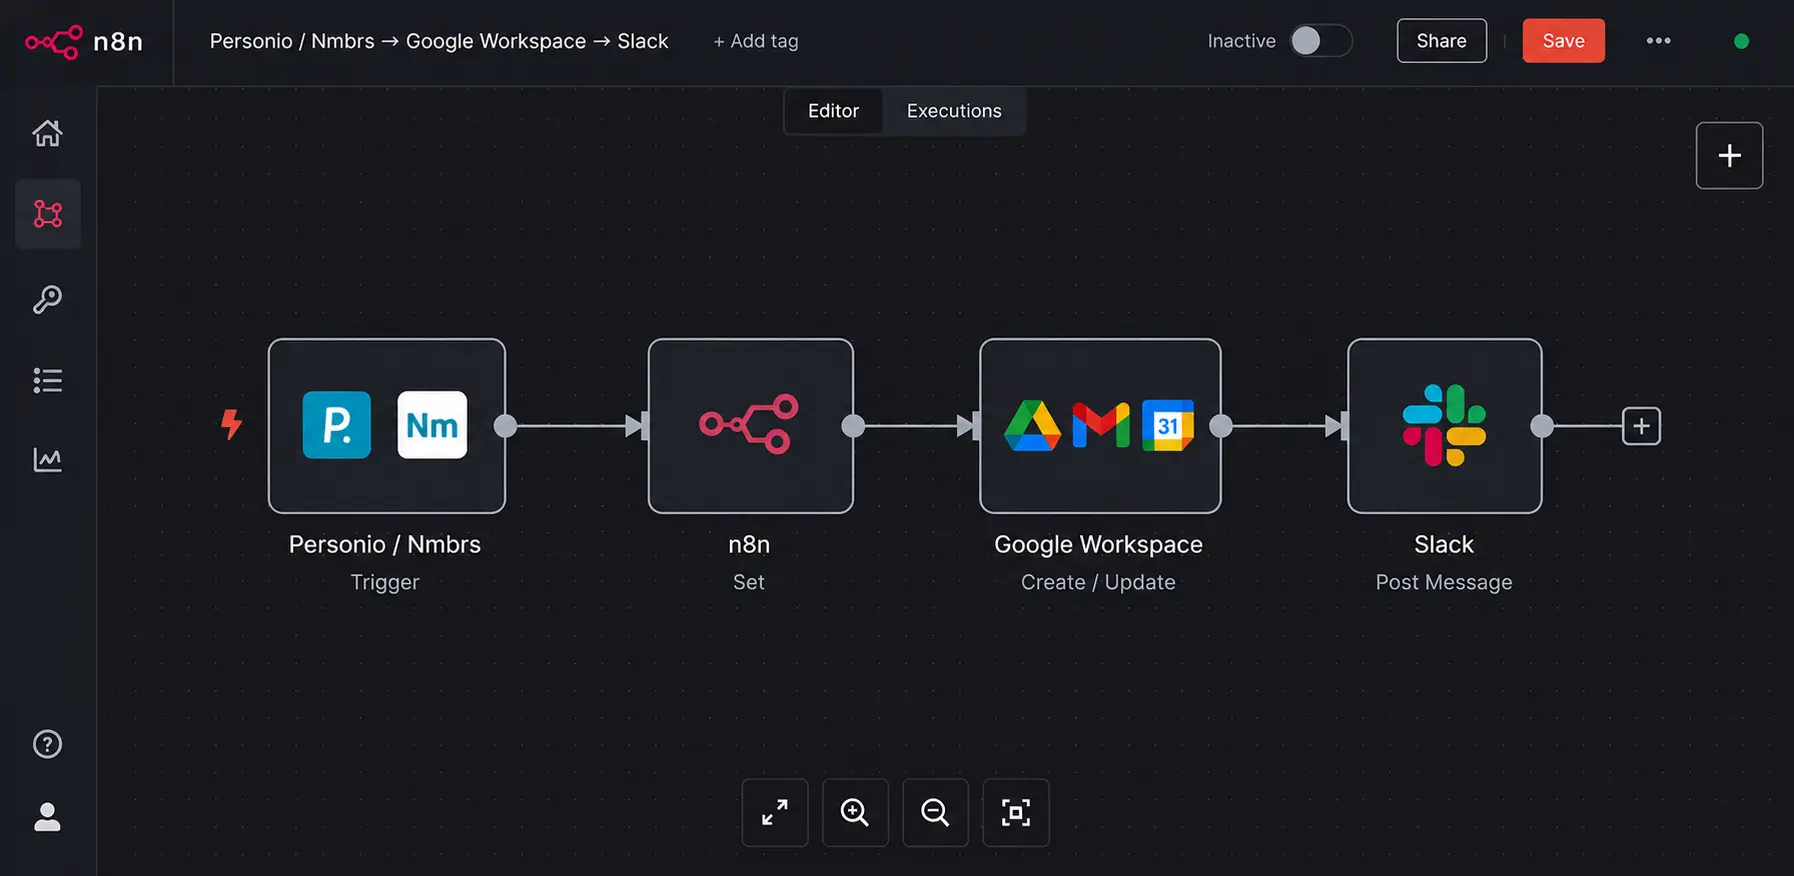Toggle the workflow Inactive switch

[1320, 41]
